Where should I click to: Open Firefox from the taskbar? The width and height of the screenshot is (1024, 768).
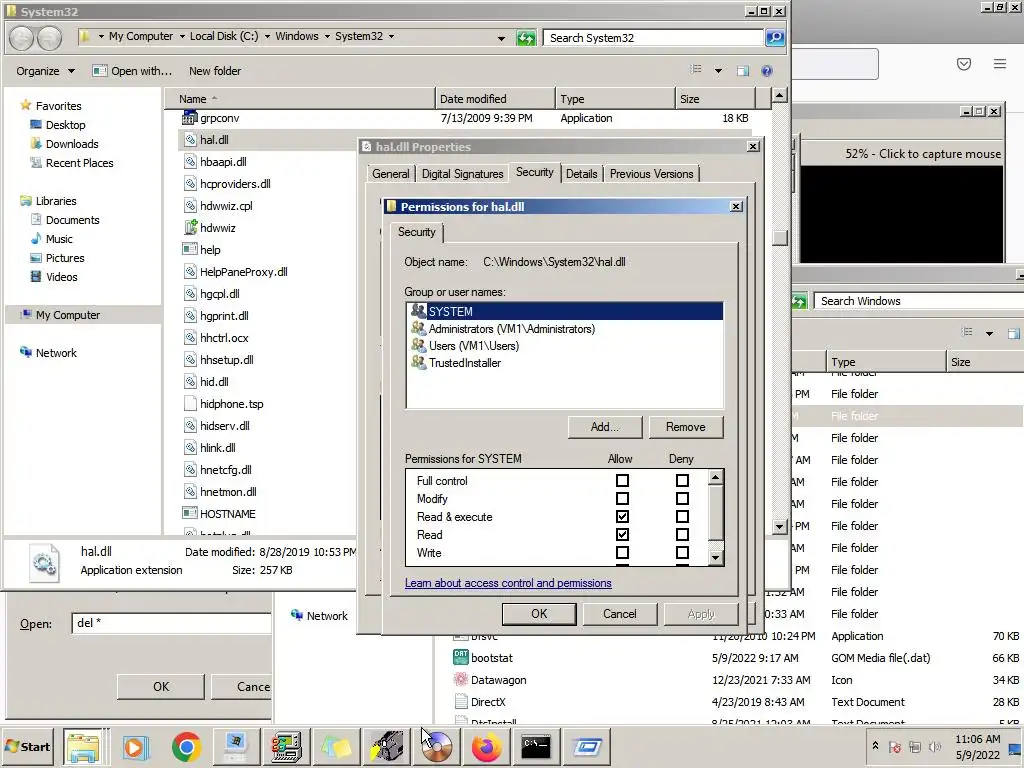[487, 747]
